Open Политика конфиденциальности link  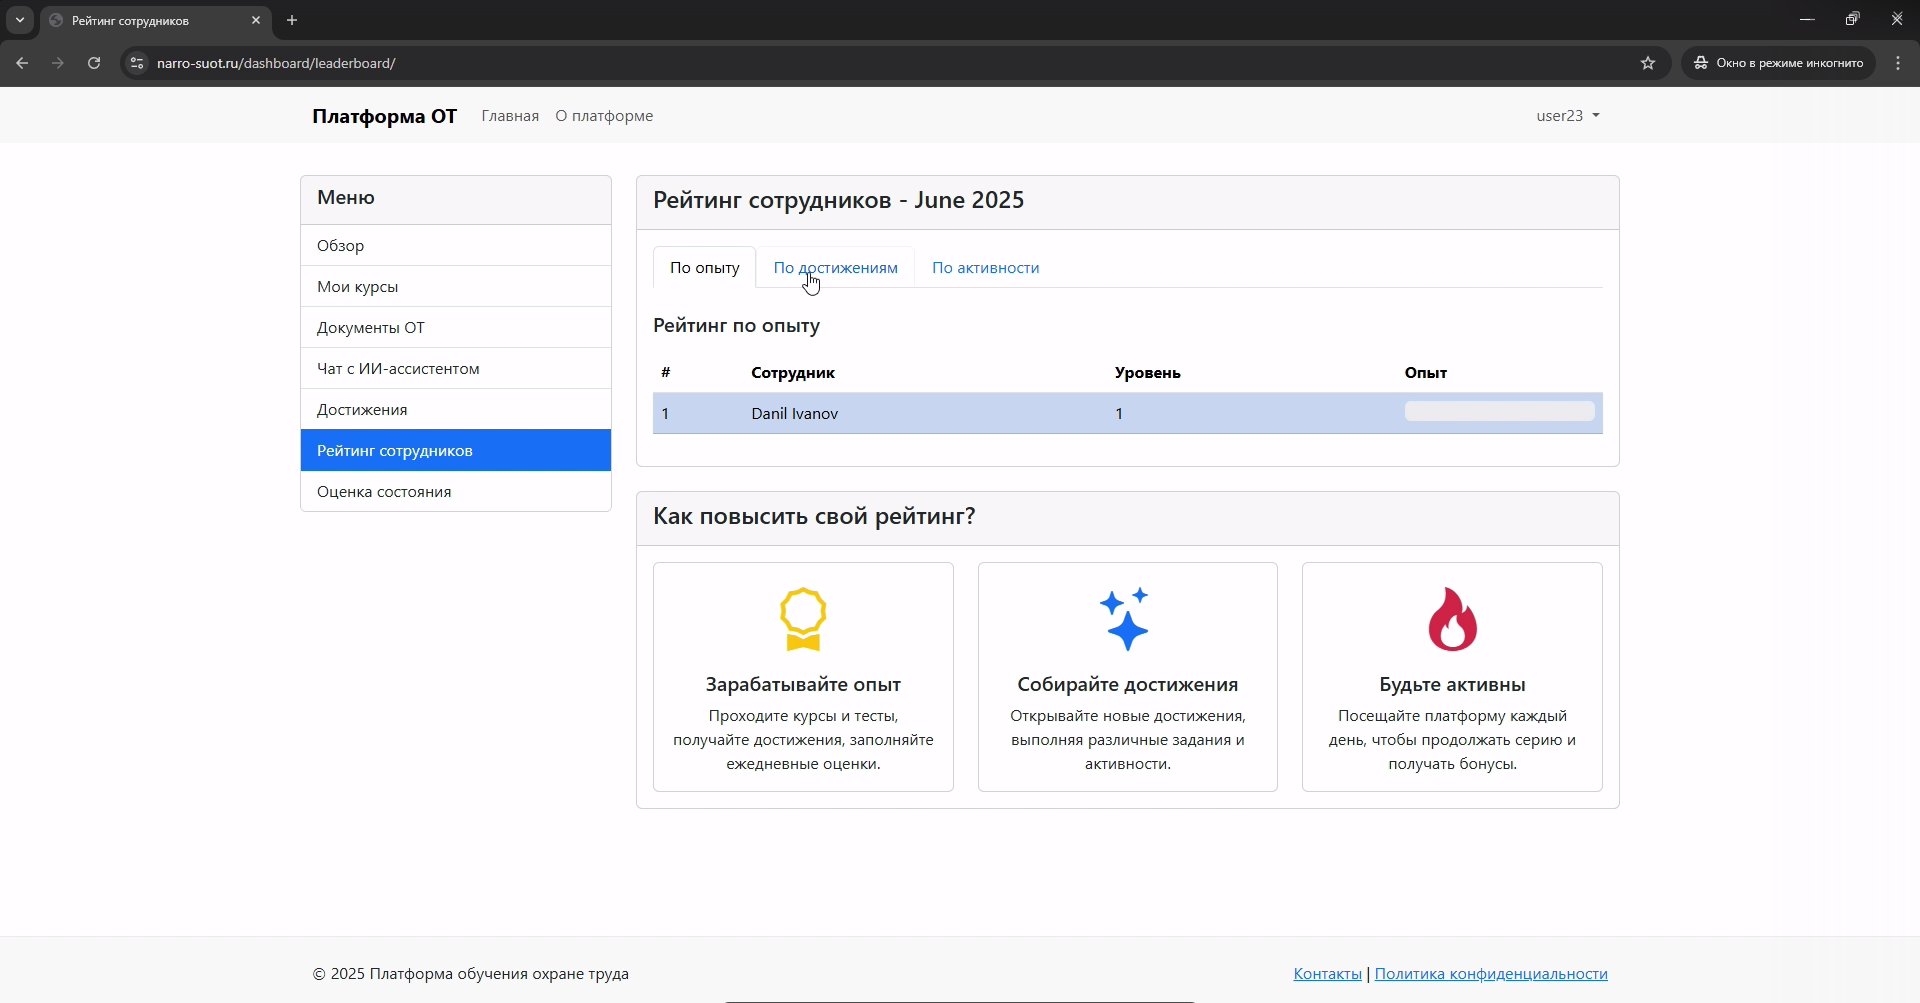point(1490,974)
